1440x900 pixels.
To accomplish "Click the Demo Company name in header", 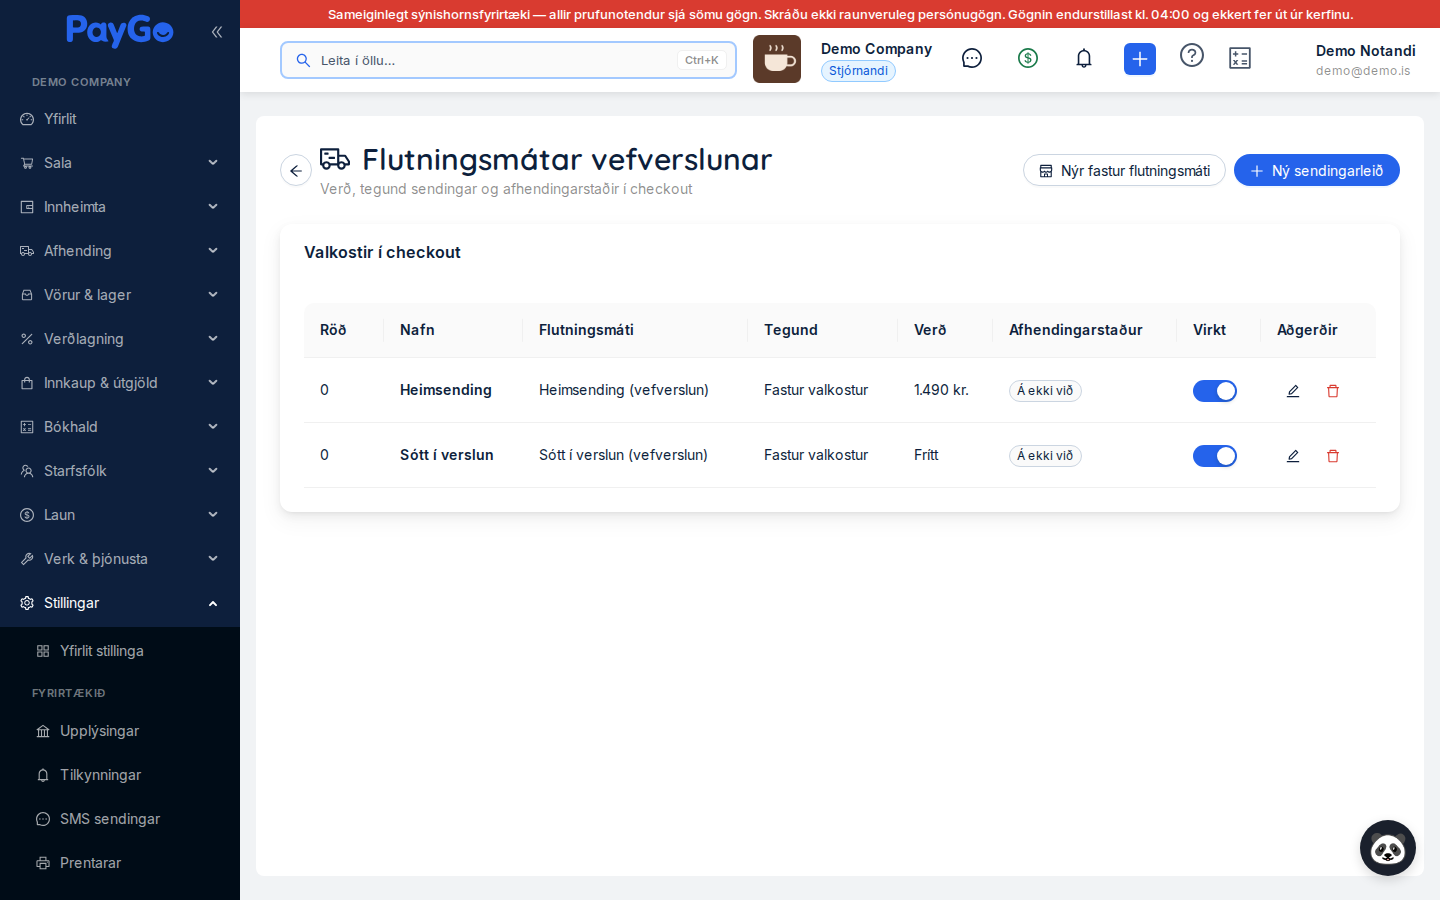I will click(x=876, y=49).
